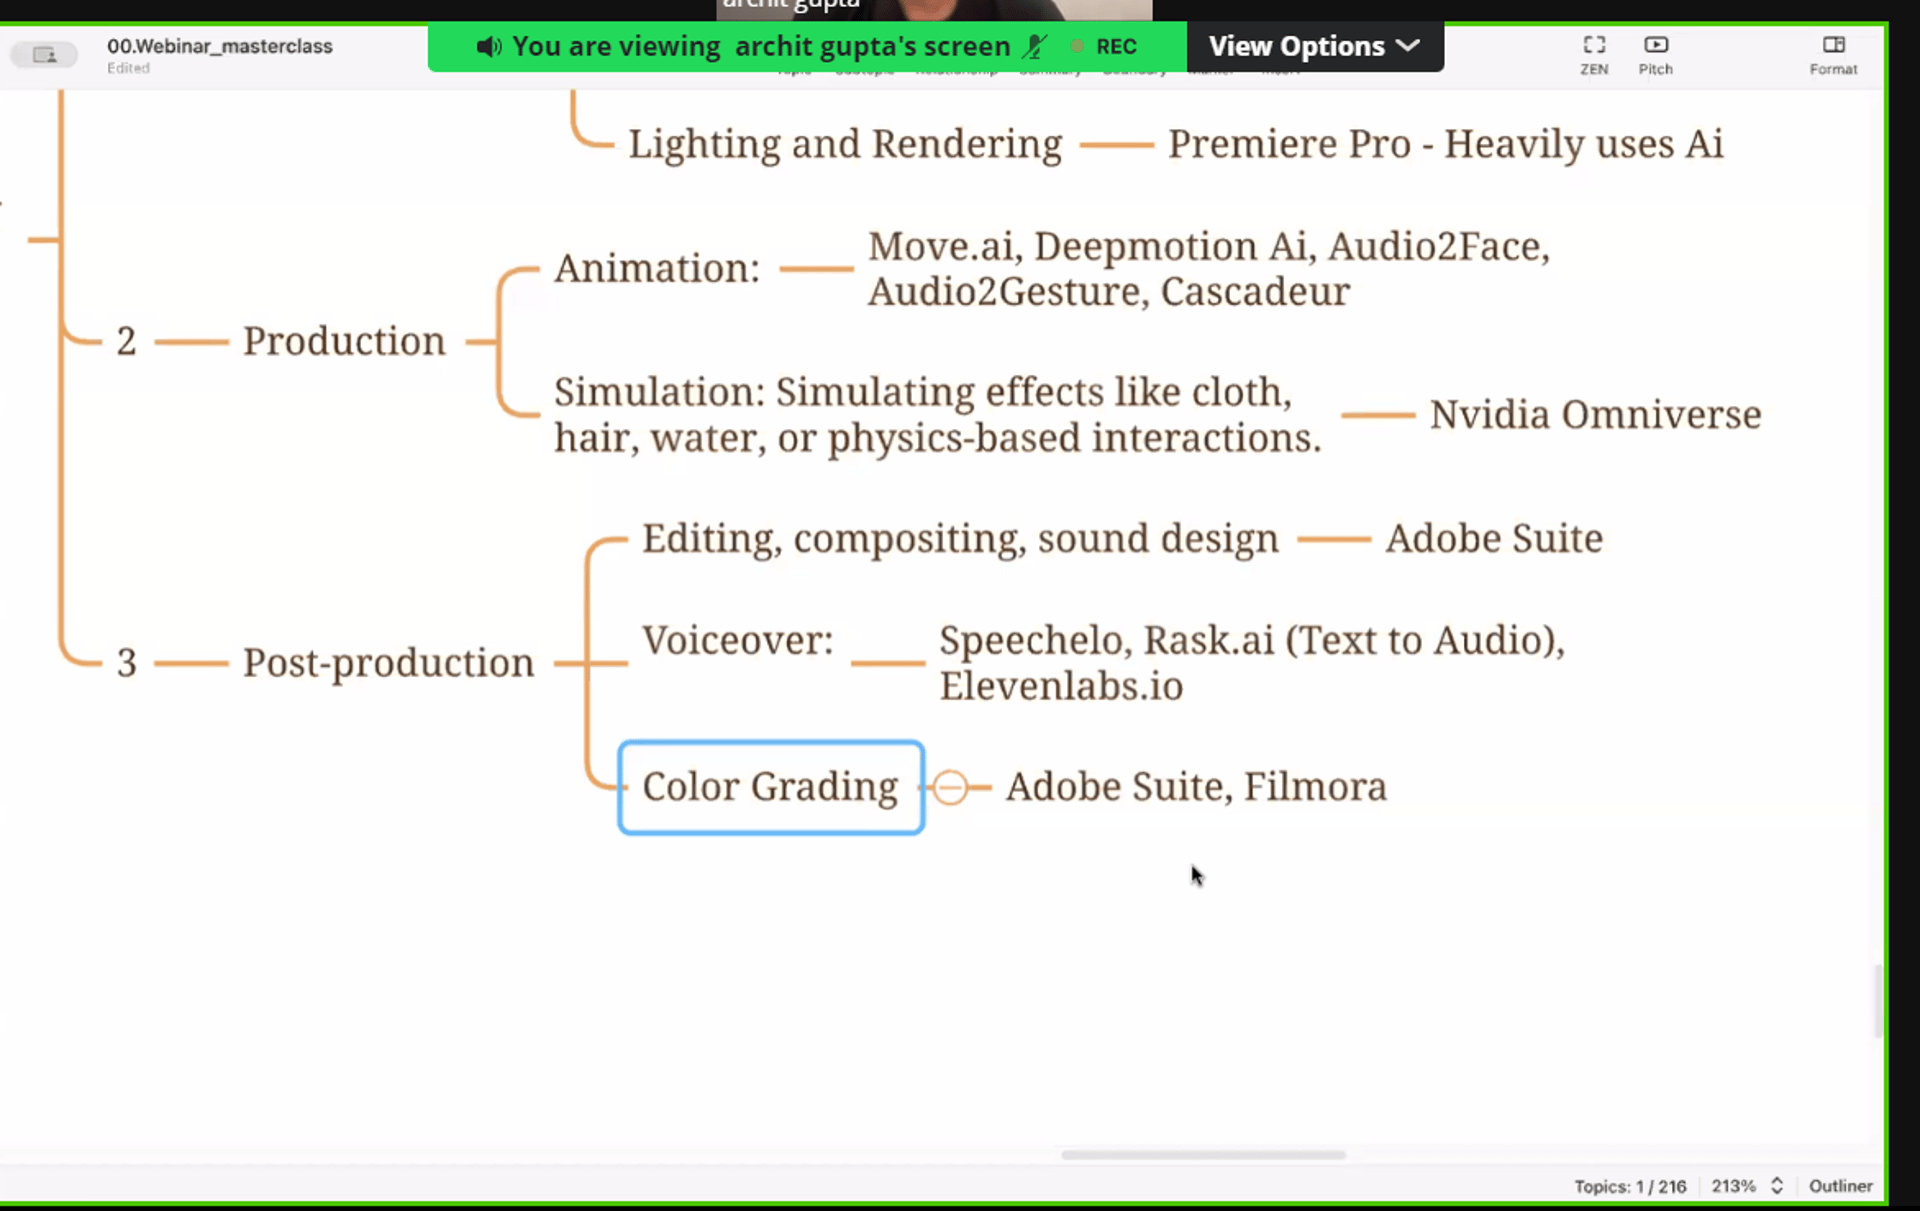Select the Post-production topic node
The image size is (1920, 1211).
pos(388,663)
